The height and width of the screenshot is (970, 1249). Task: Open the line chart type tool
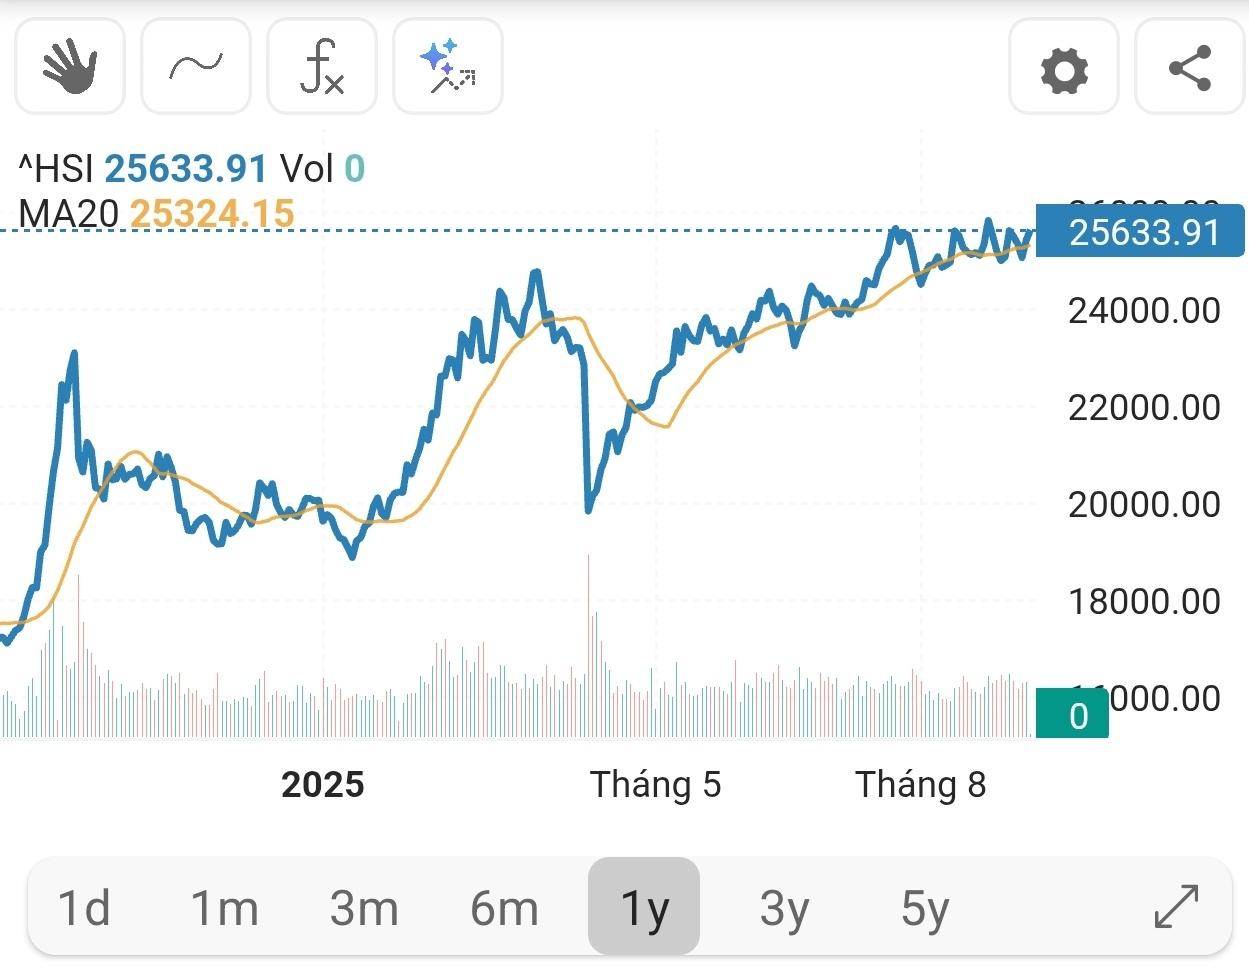coord(195,67)
